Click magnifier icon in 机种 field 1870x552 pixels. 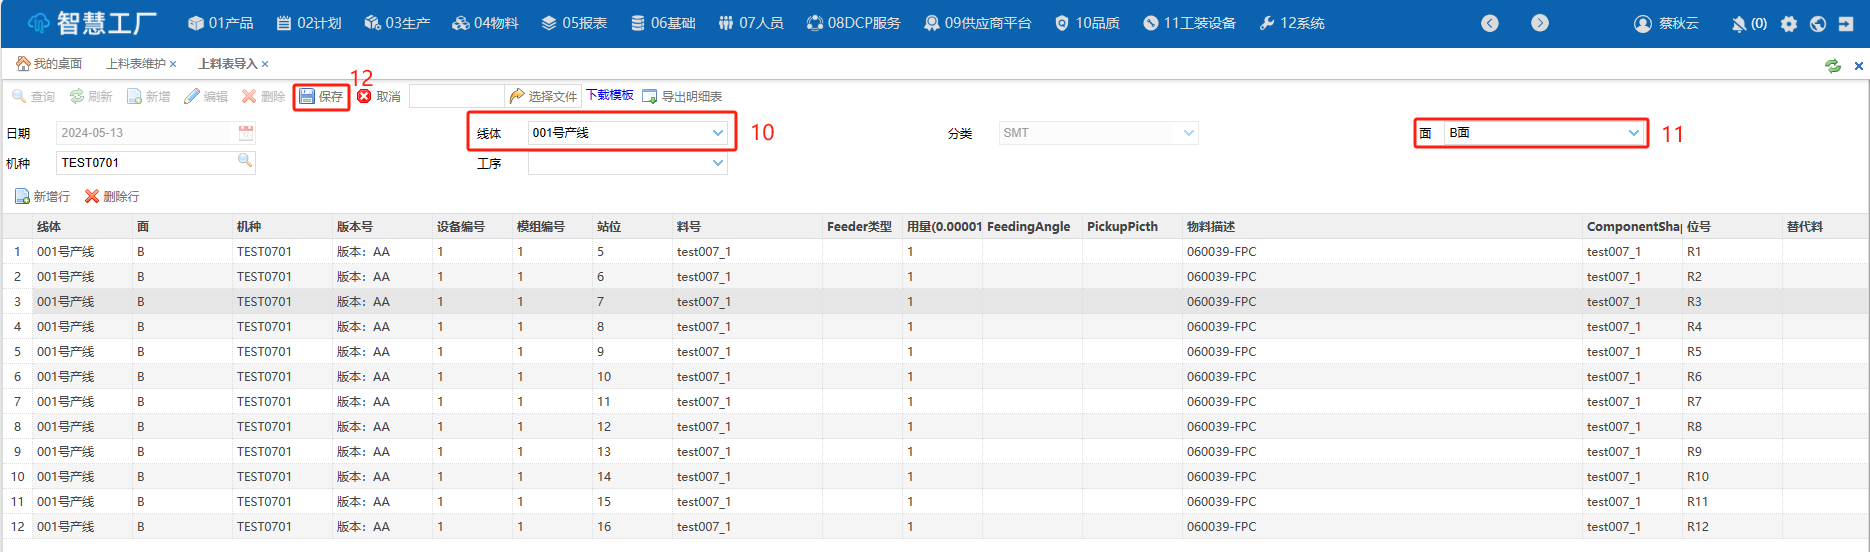245,161
